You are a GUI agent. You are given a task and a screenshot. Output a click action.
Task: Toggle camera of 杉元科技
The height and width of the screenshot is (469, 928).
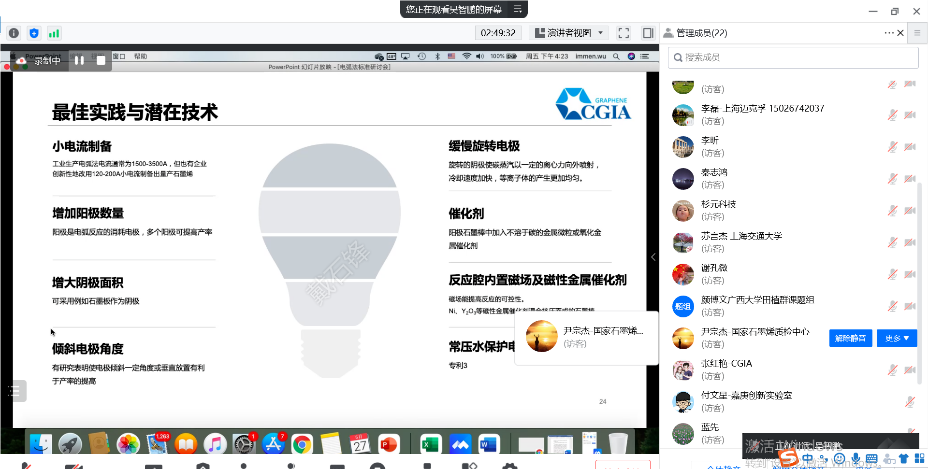coord(910,210)
